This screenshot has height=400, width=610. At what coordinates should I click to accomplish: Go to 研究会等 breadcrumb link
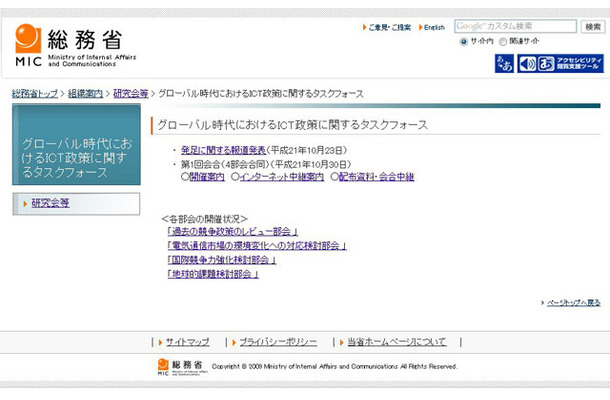tap(131, 94)
